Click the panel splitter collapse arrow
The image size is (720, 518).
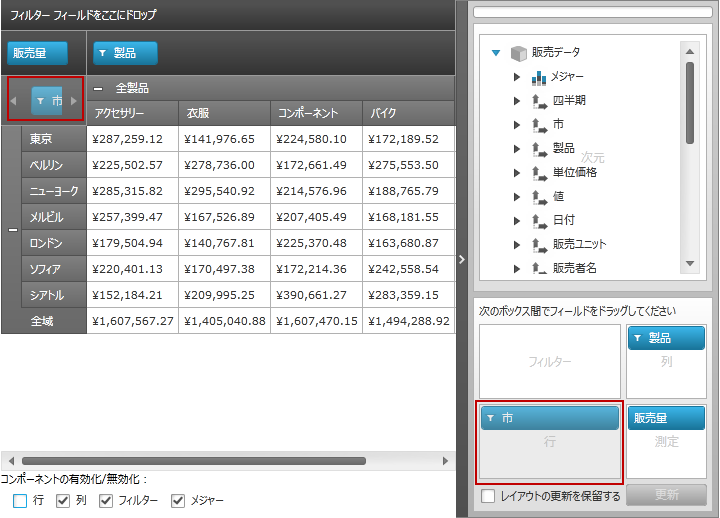coord(461,259)
